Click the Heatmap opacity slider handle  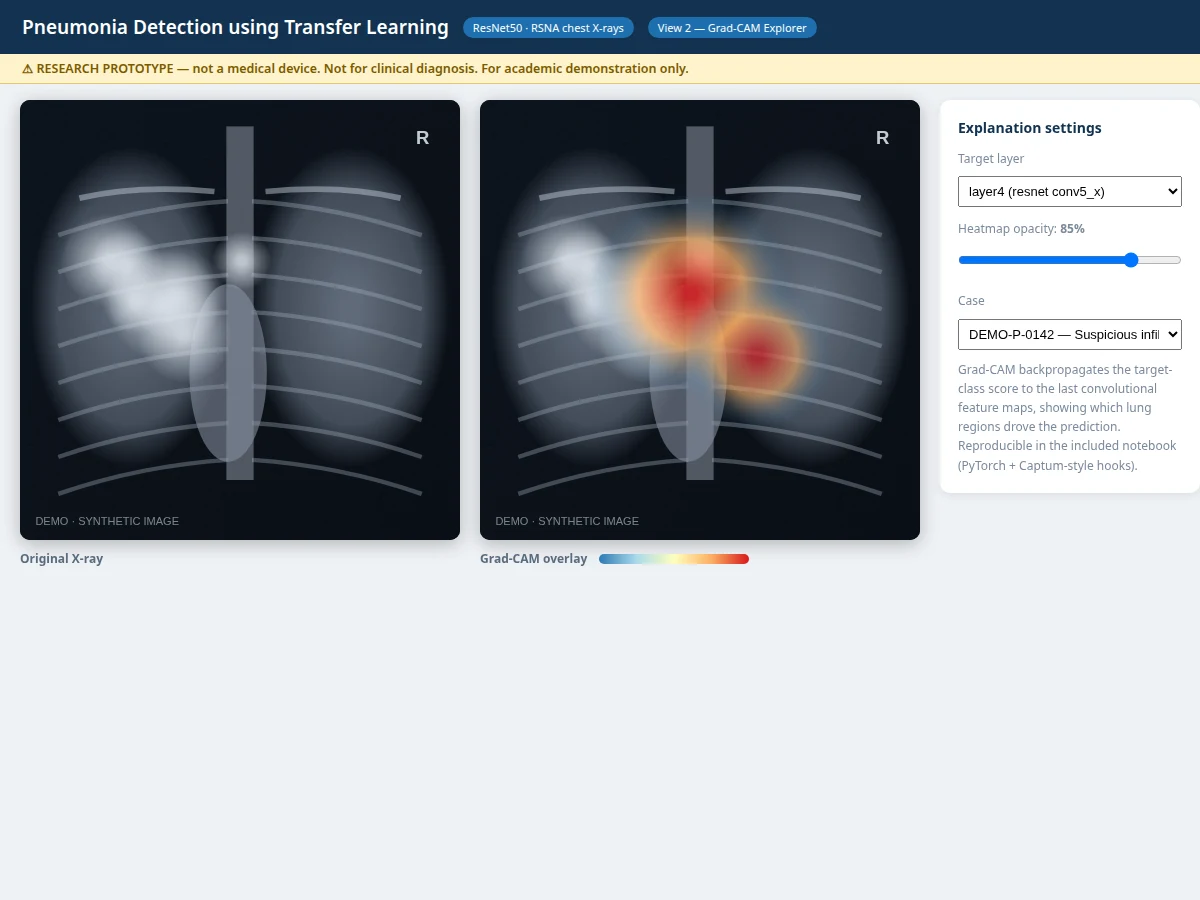[1131, 260]
